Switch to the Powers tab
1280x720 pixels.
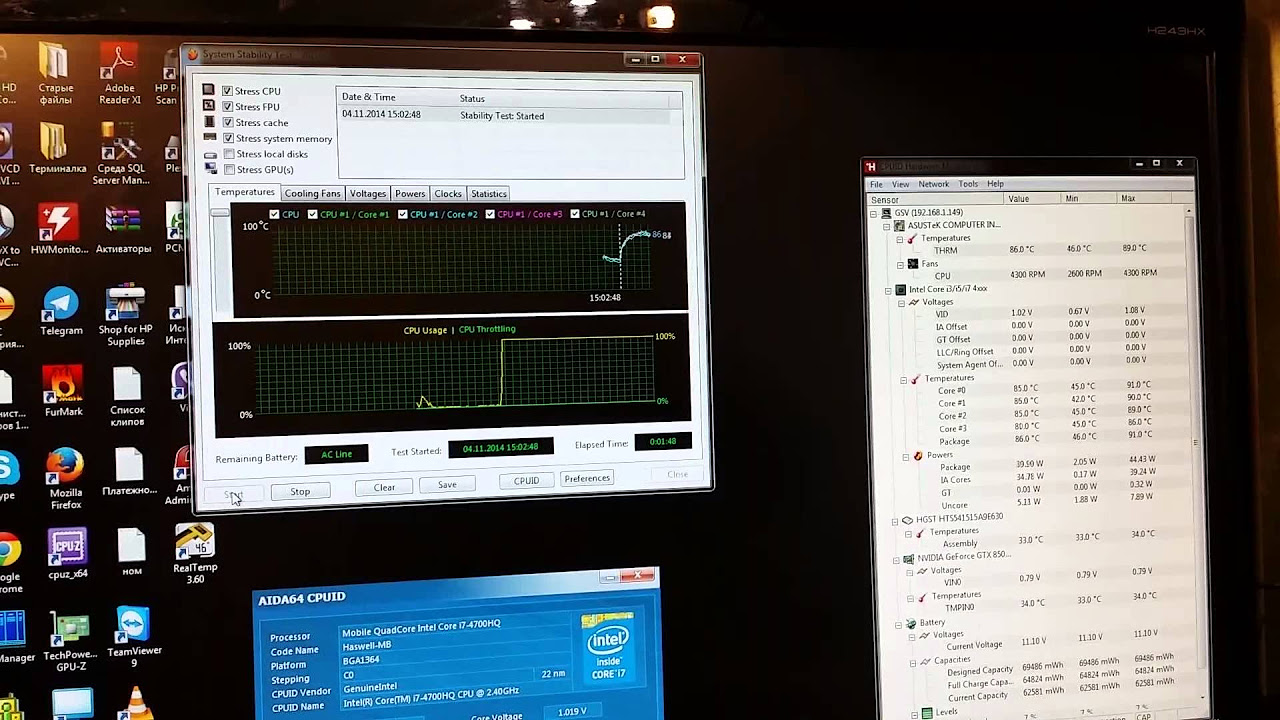[410, 193]
